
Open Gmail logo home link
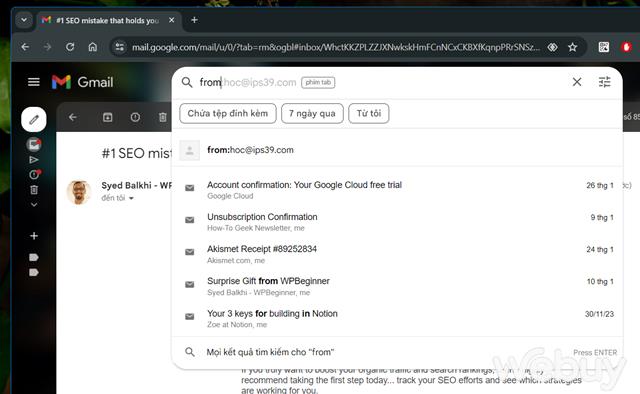pyautogui.click(x=82, y=82)
